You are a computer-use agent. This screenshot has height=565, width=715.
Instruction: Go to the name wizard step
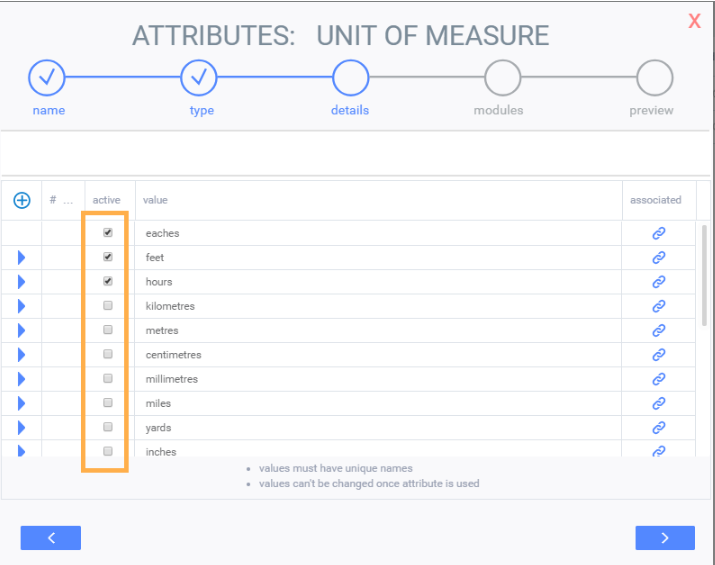47,77
